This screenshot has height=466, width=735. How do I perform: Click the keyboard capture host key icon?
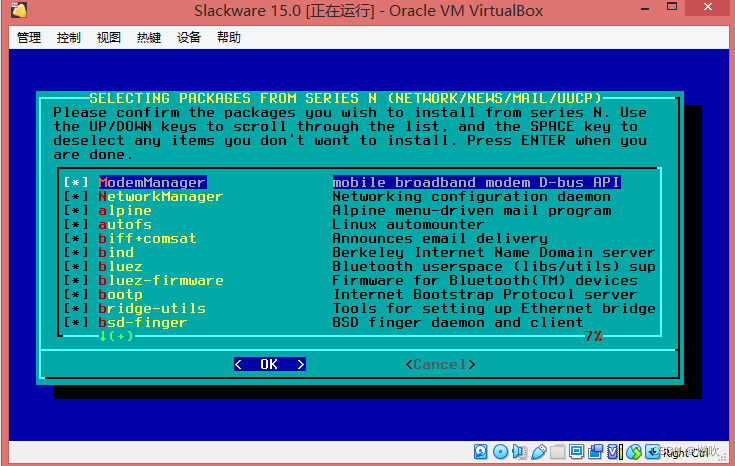click(x=652, y=452)
